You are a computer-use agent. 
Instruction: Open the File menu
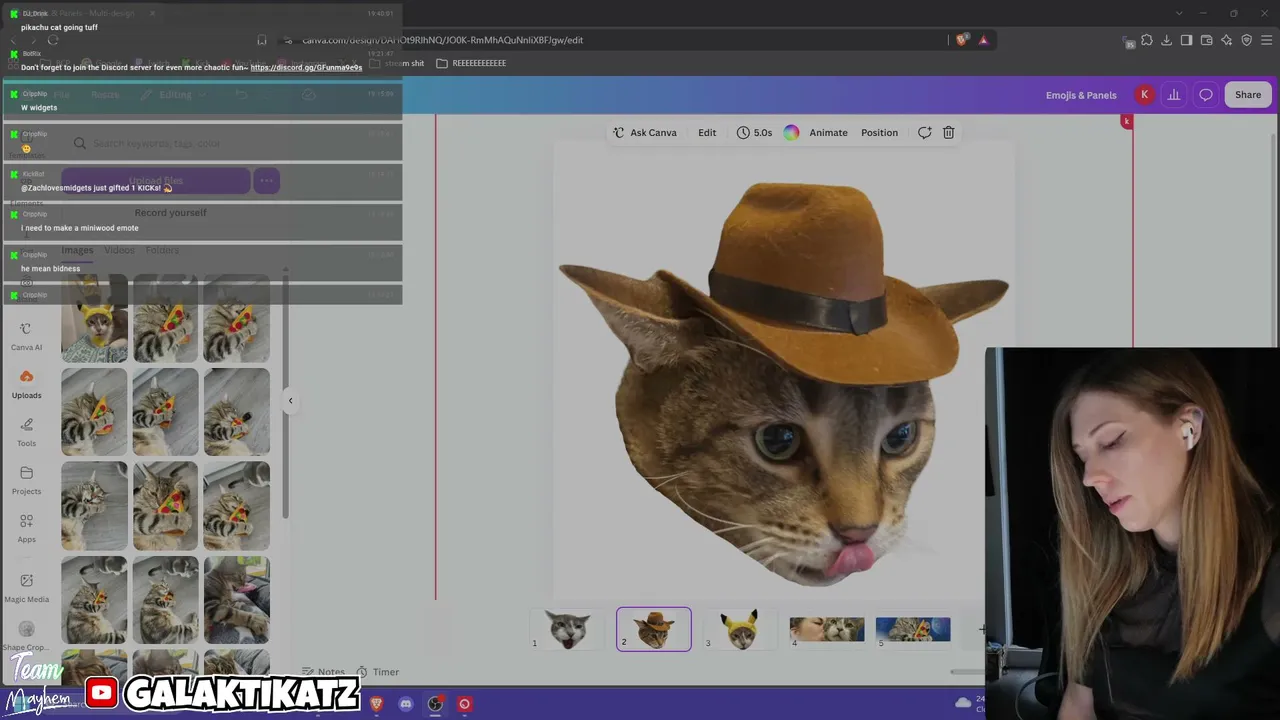coord(61,95)
